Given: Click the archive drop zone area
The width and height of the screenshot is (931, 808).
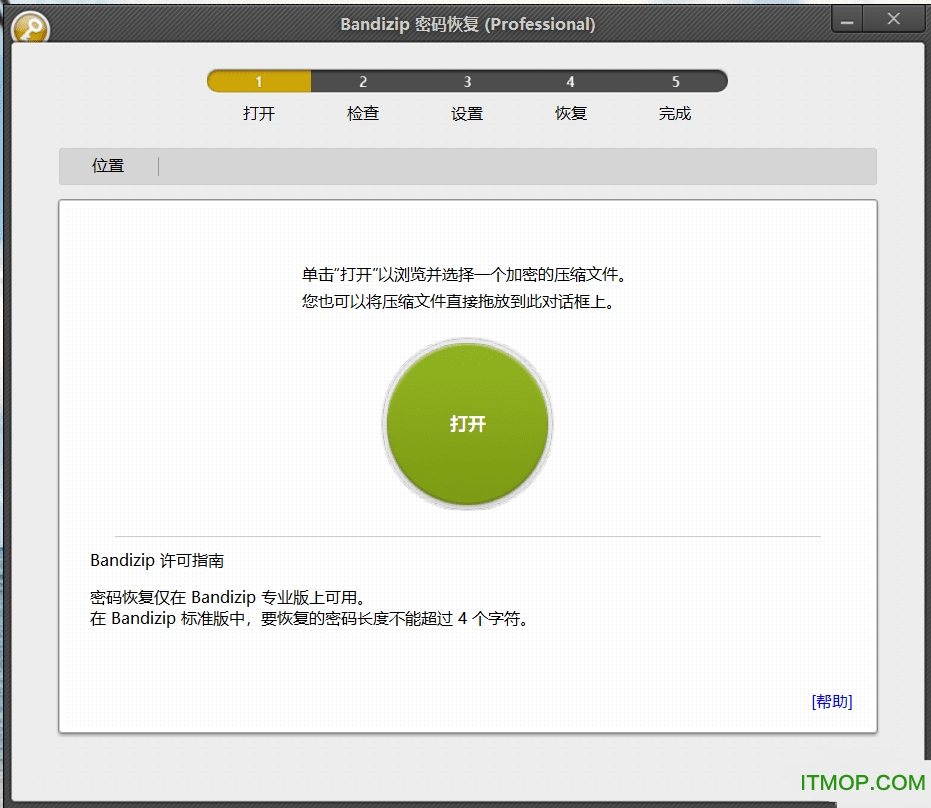Looking at the screenshot, I should click(466, 290).
